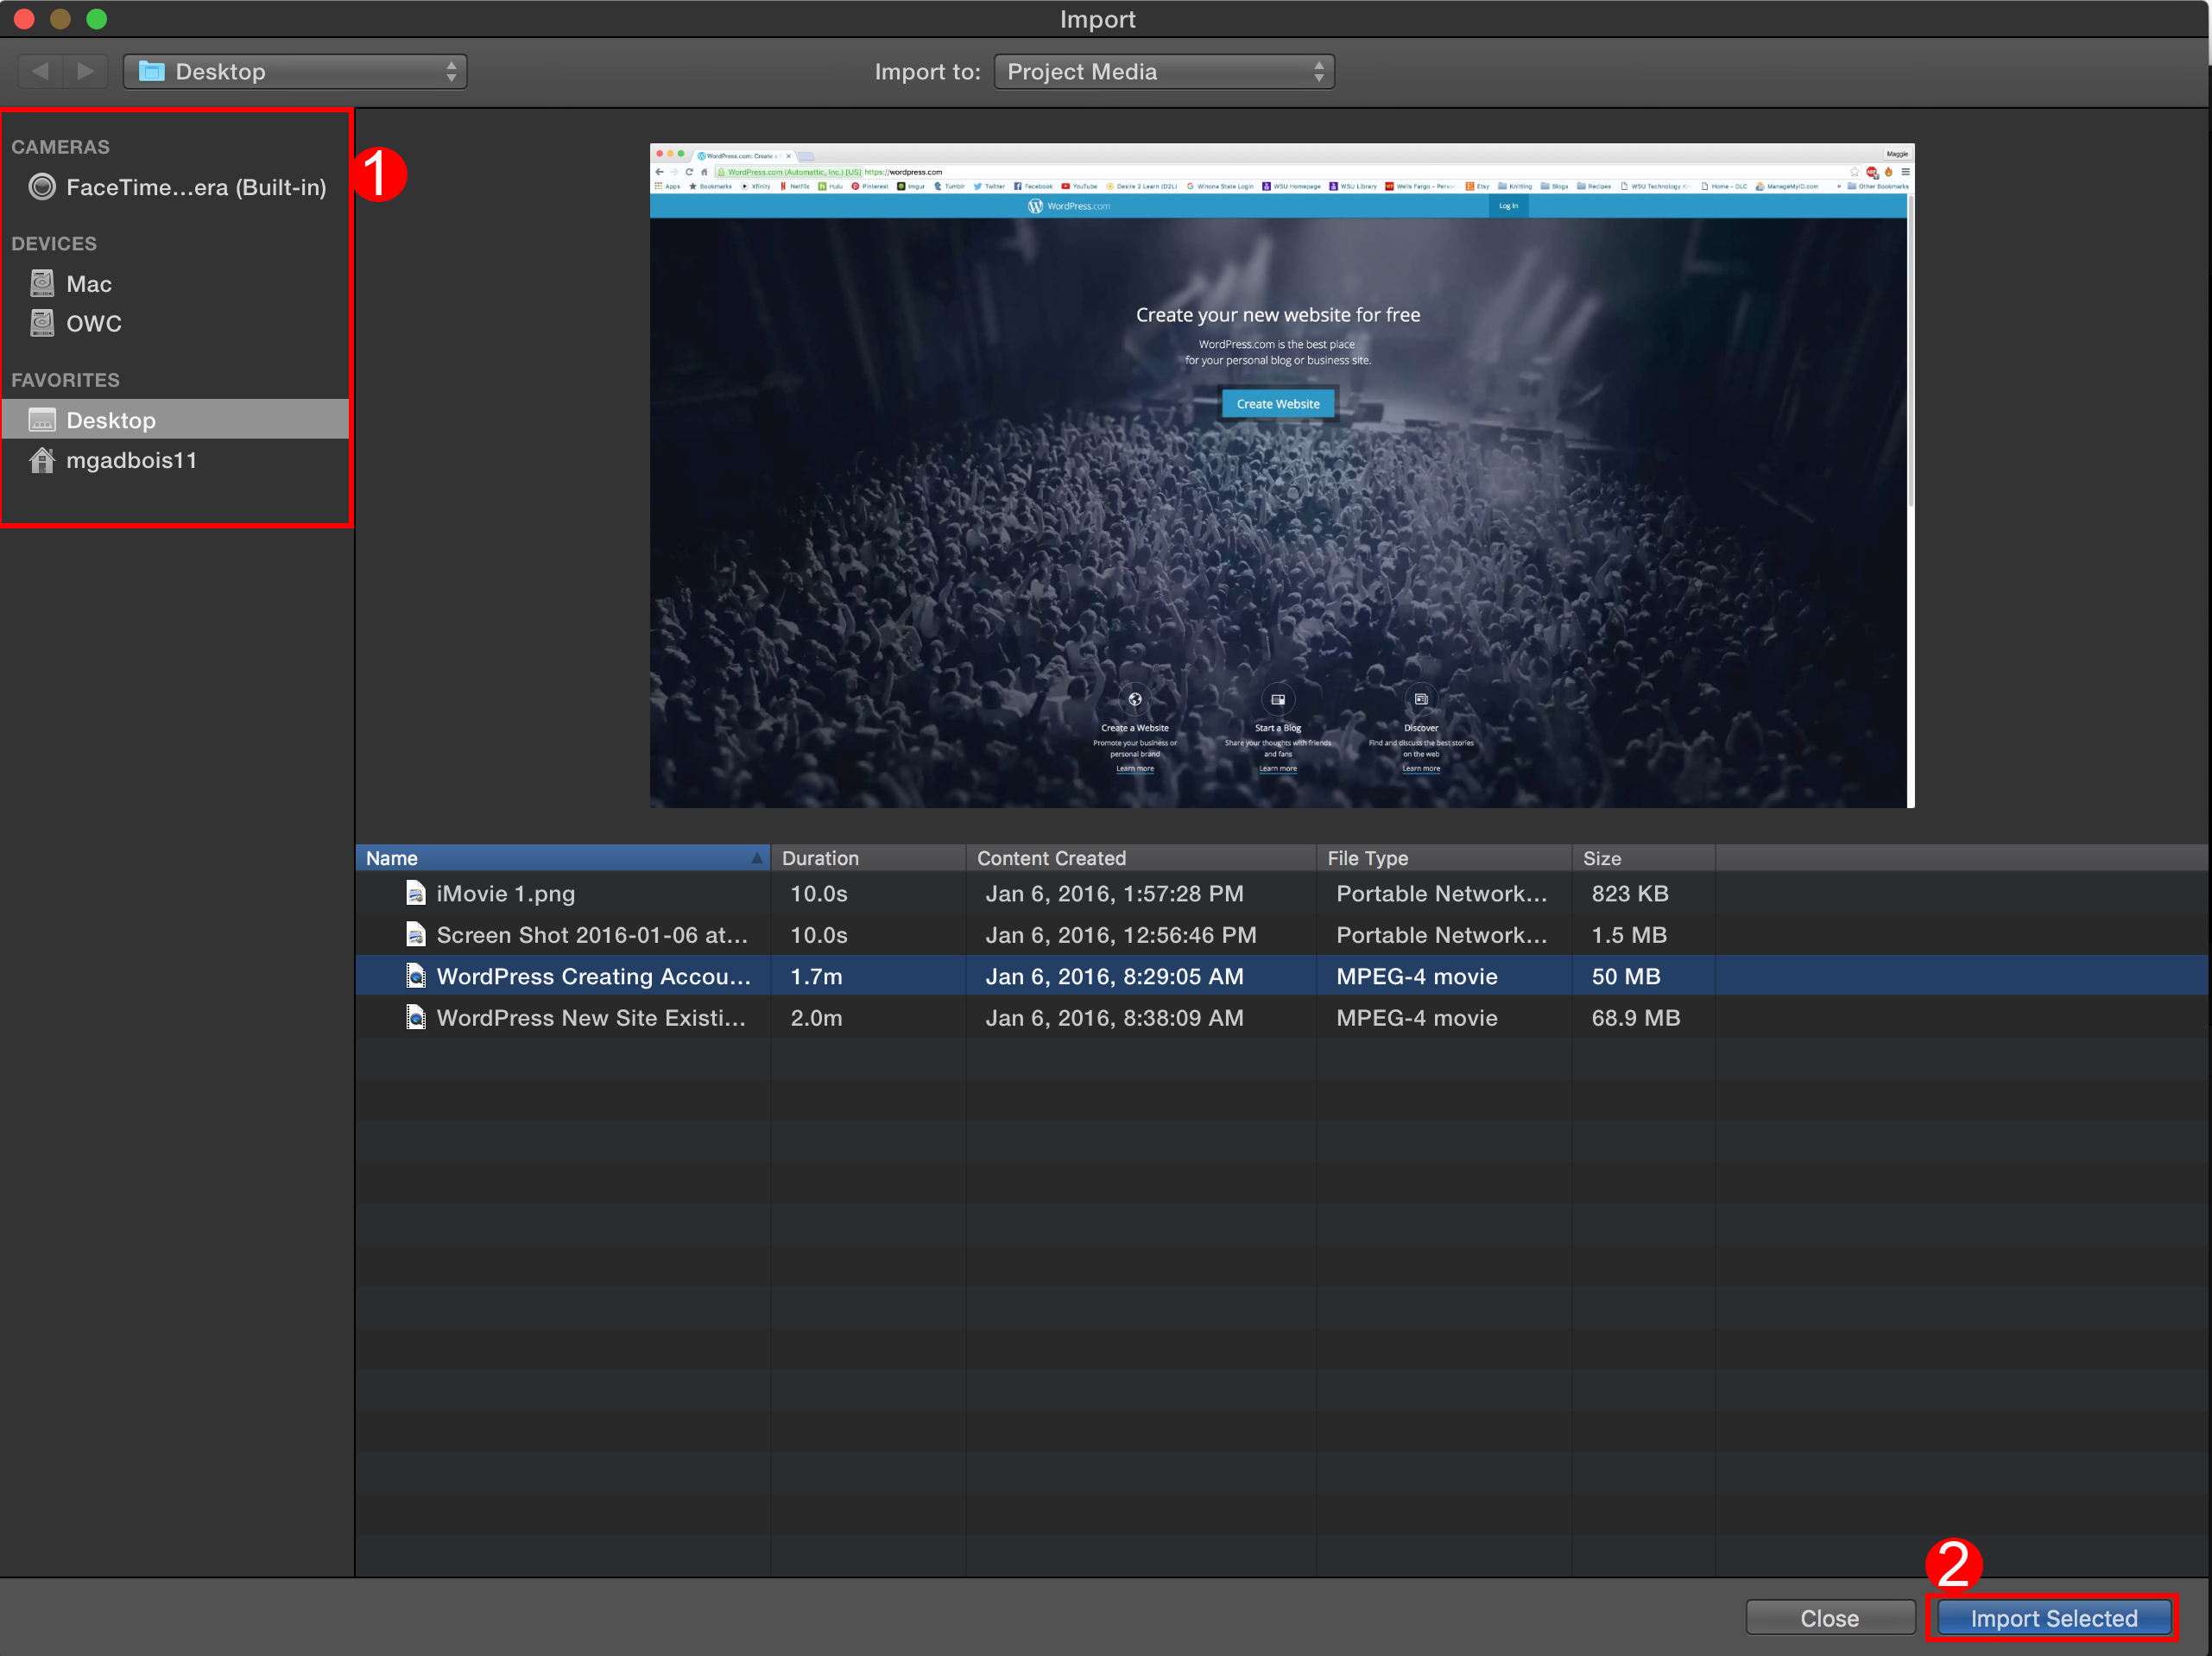Open the Desktop folder location dropdown
The image size is (2212, 1656).
295,71
